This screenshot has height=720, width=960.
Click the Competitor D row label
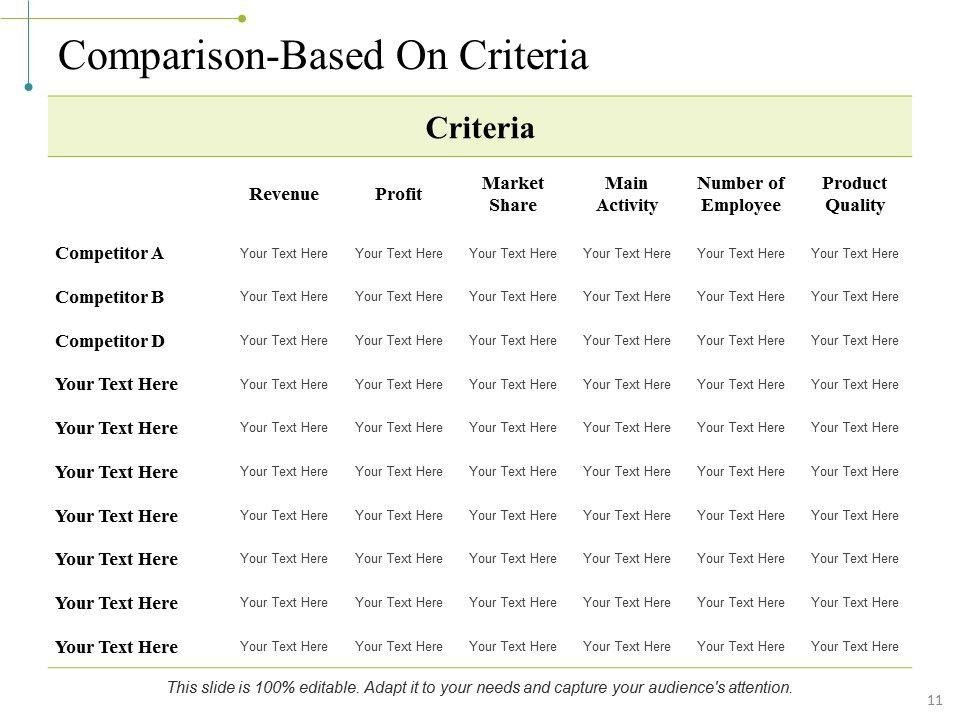click(x=110, y=341)
